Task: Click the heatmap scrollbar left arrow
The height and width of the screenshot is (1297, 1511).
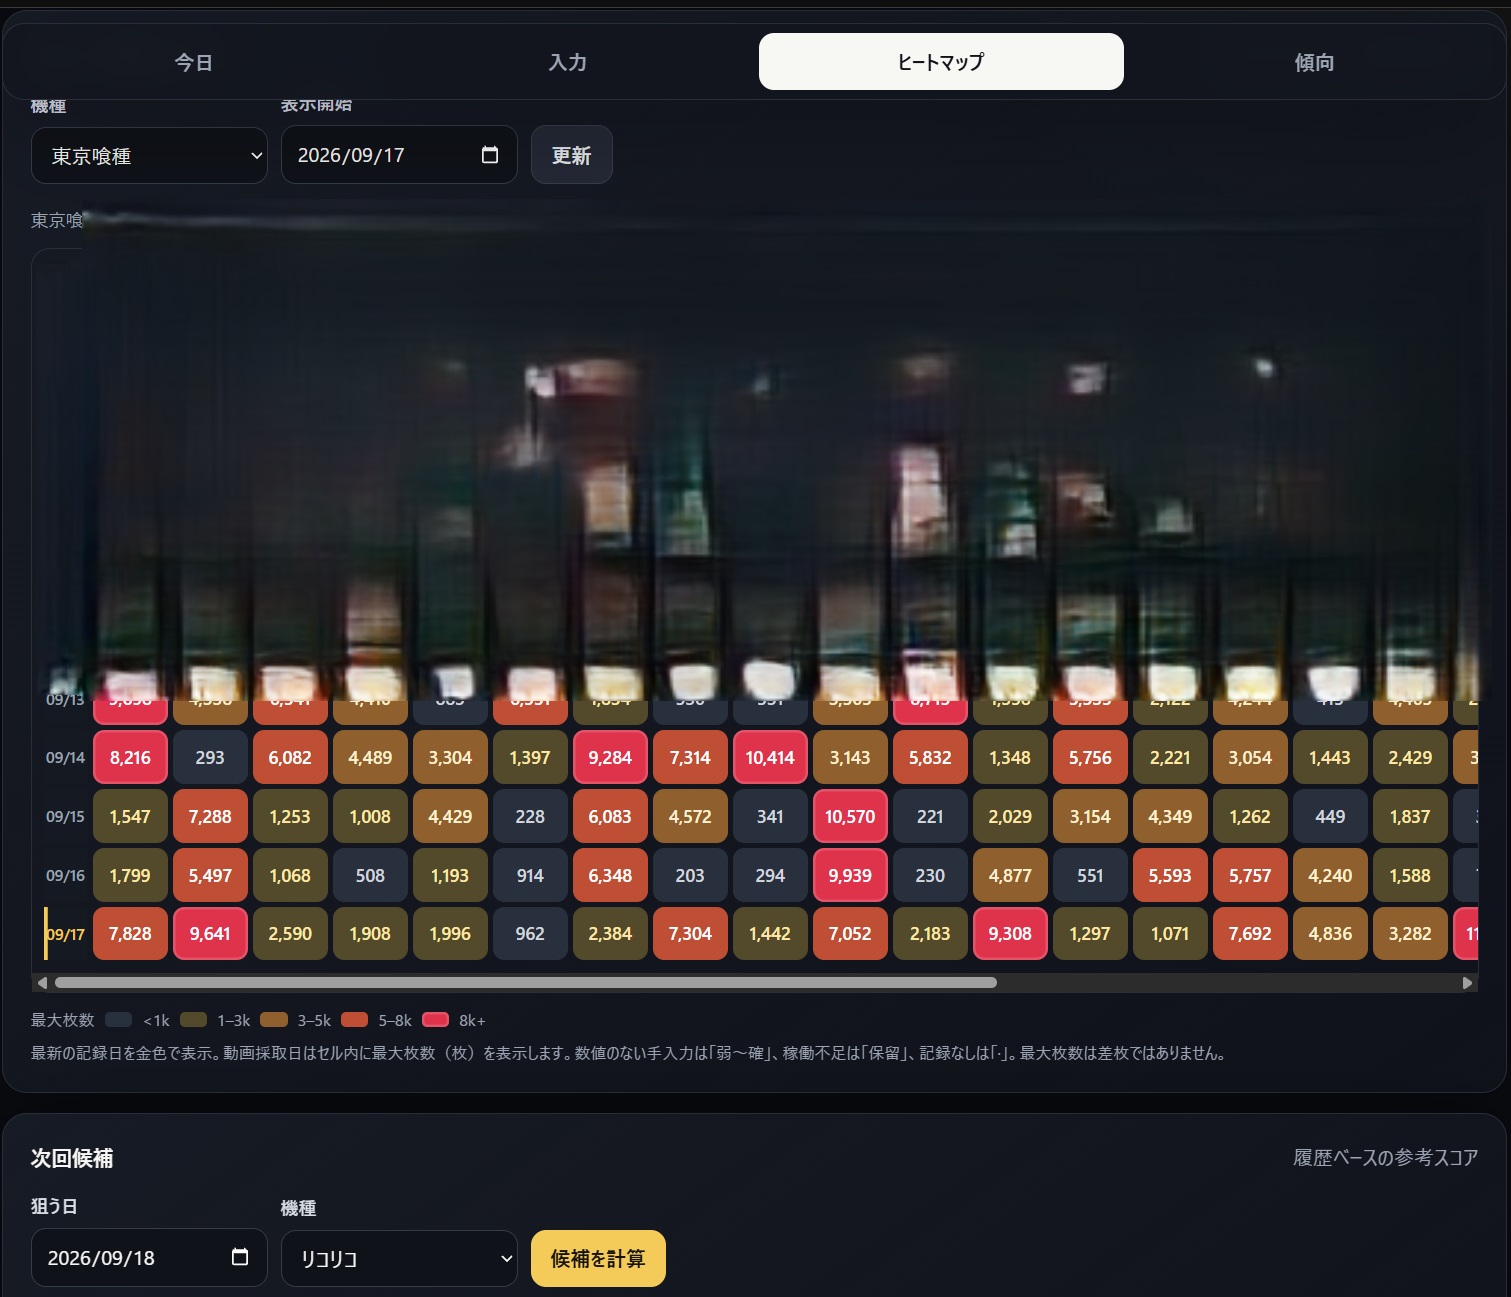Action: point(42,983)
